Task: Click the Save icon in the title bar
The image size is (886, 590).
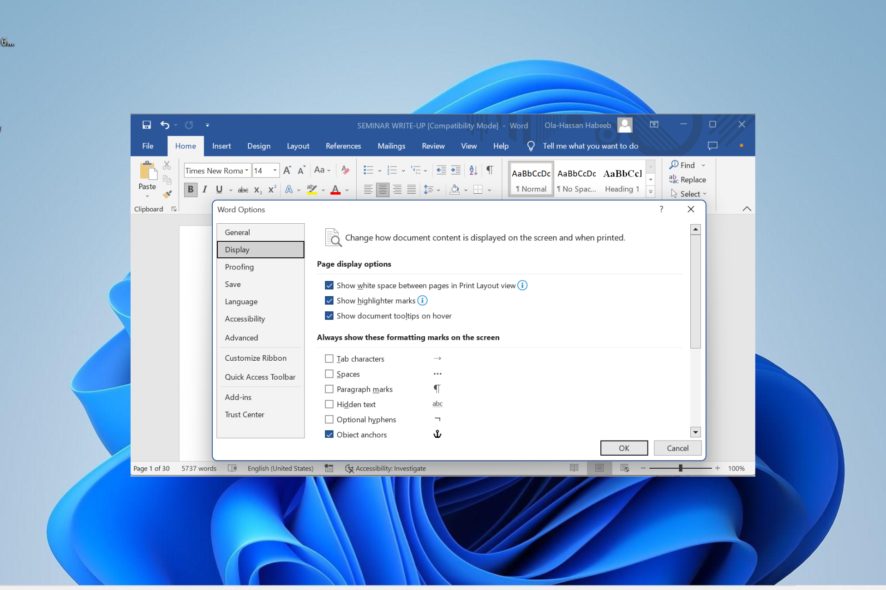Action: 147,125
